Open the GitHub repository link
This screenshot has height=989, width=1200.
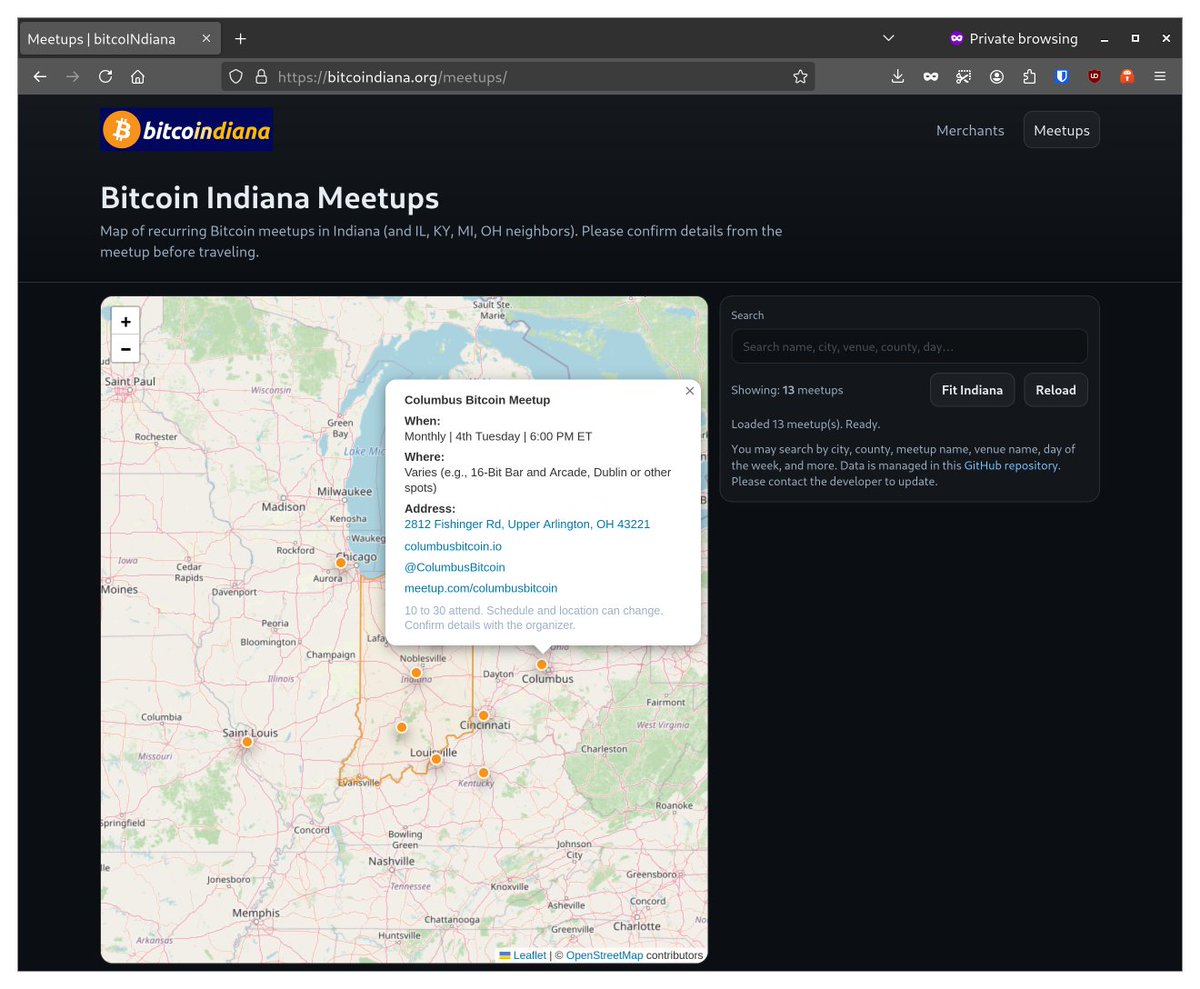1011,465
